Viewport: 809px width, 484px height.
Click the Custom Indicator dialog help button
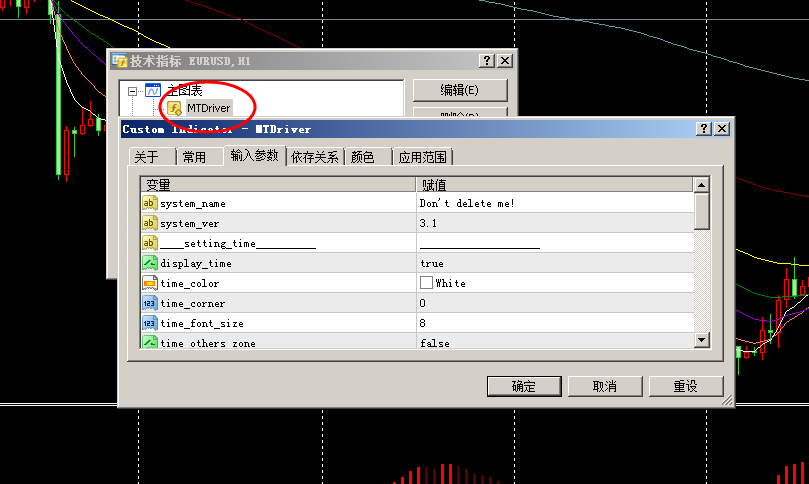(704, 129)
